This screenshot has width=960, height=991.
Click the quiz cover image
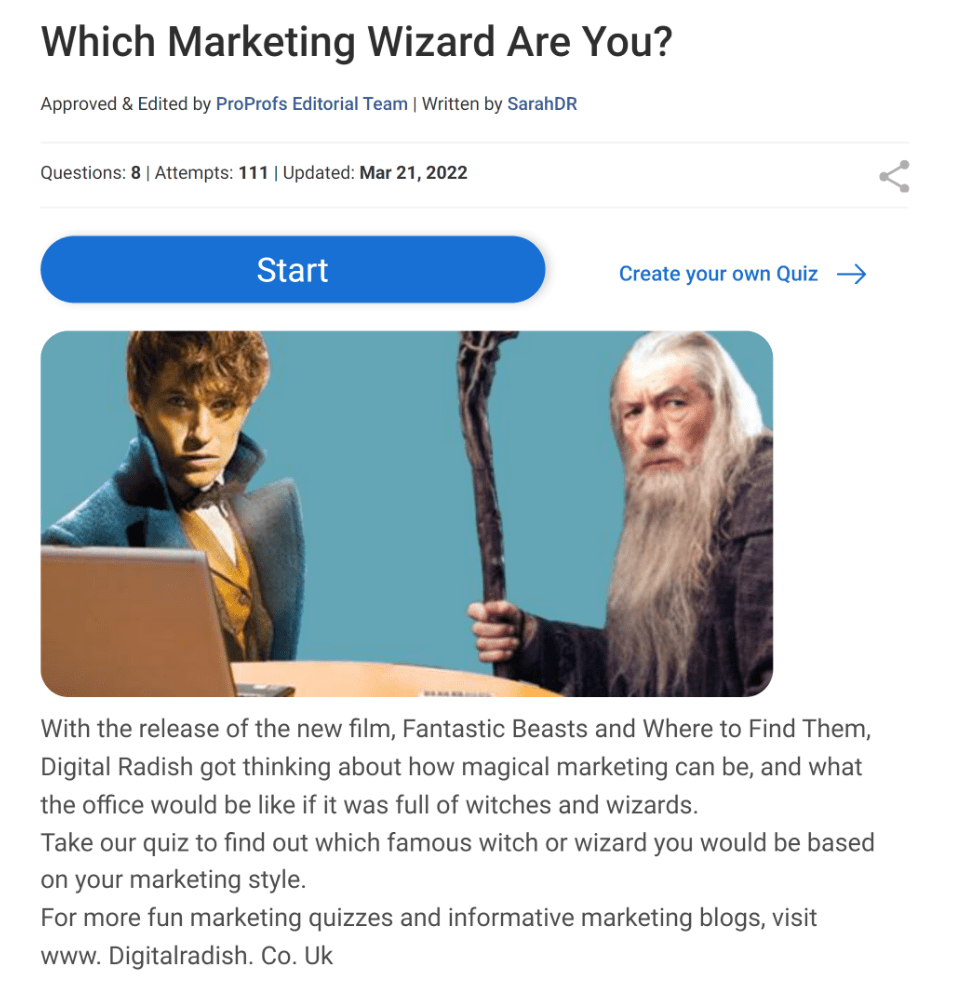coord(406,514)
